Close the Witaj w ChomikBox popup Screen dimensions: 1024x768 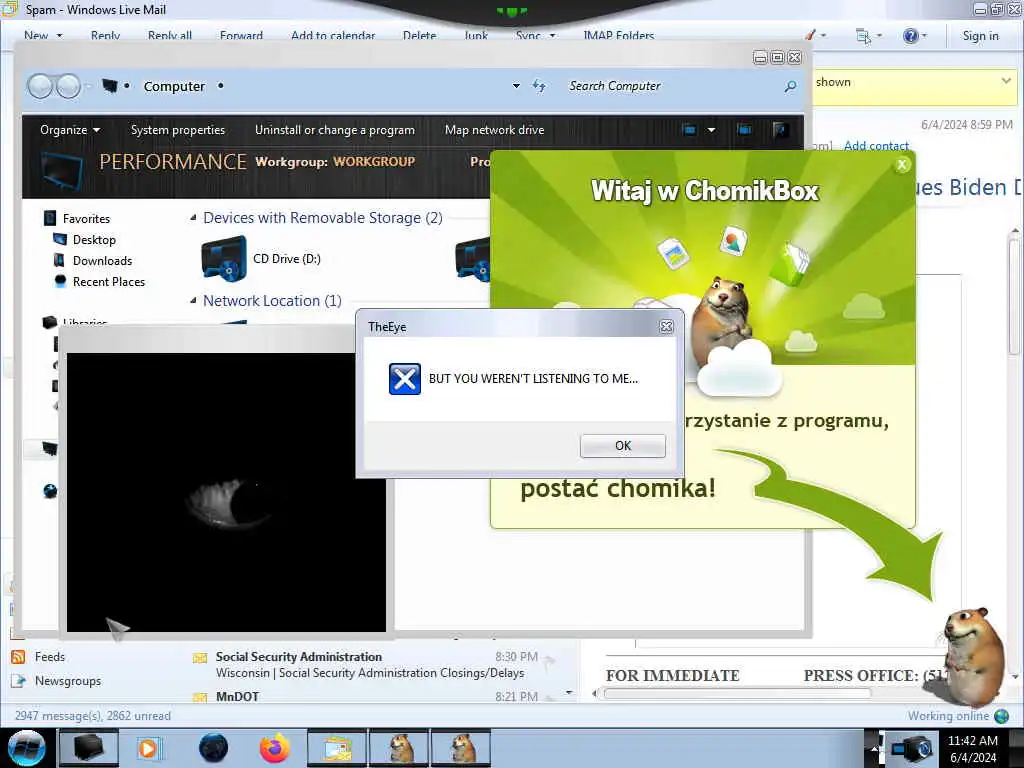902,165
